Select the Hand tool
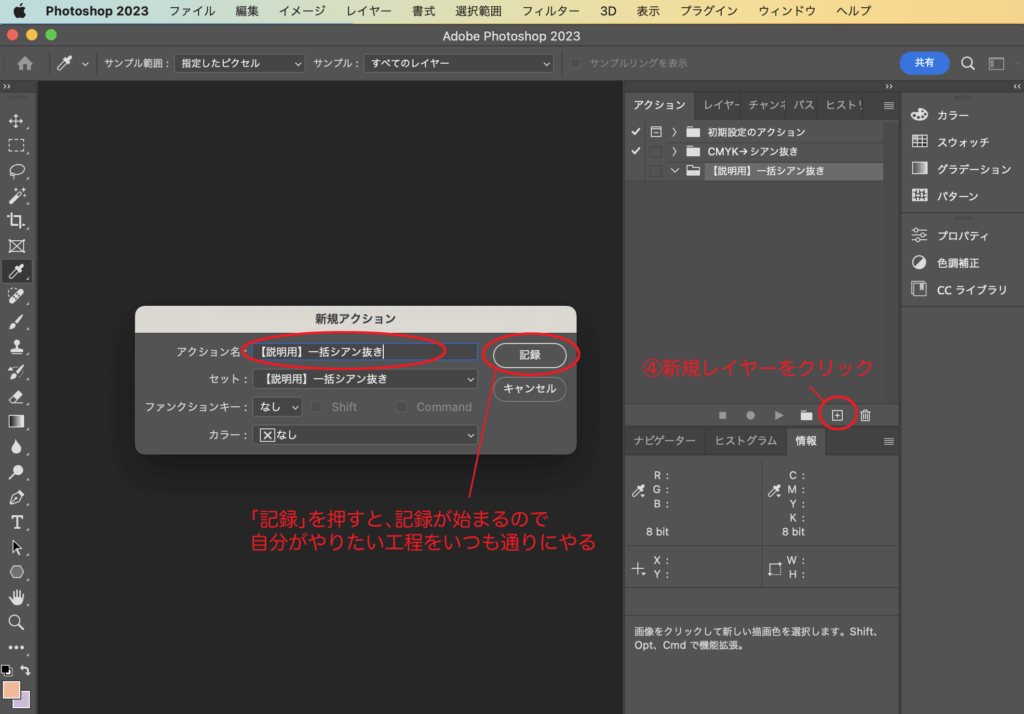The width and height of the screenshot is (1024, 714). [16, 597]
